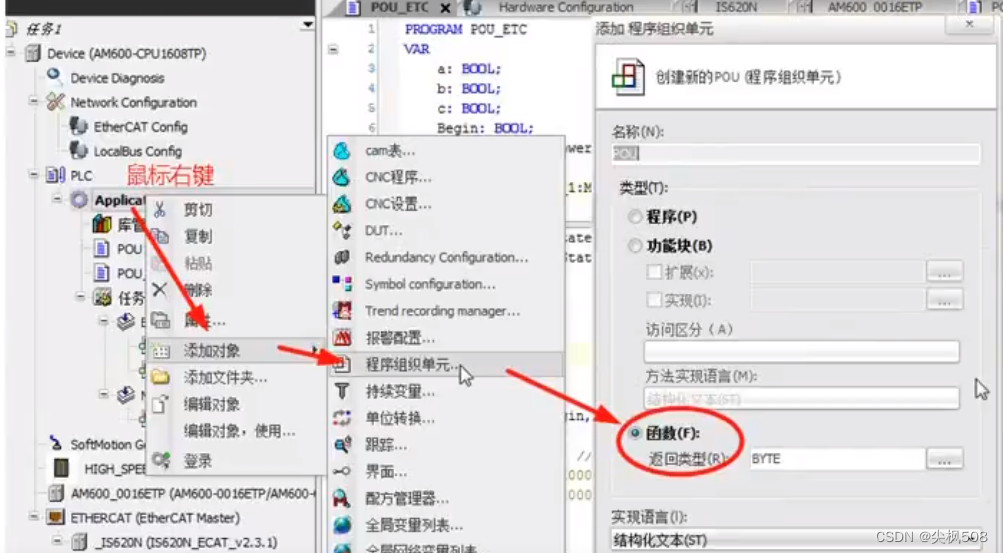Click the 配方管理器 icon
Screen dimensions: 1003x553
click(x=342, y=498)
